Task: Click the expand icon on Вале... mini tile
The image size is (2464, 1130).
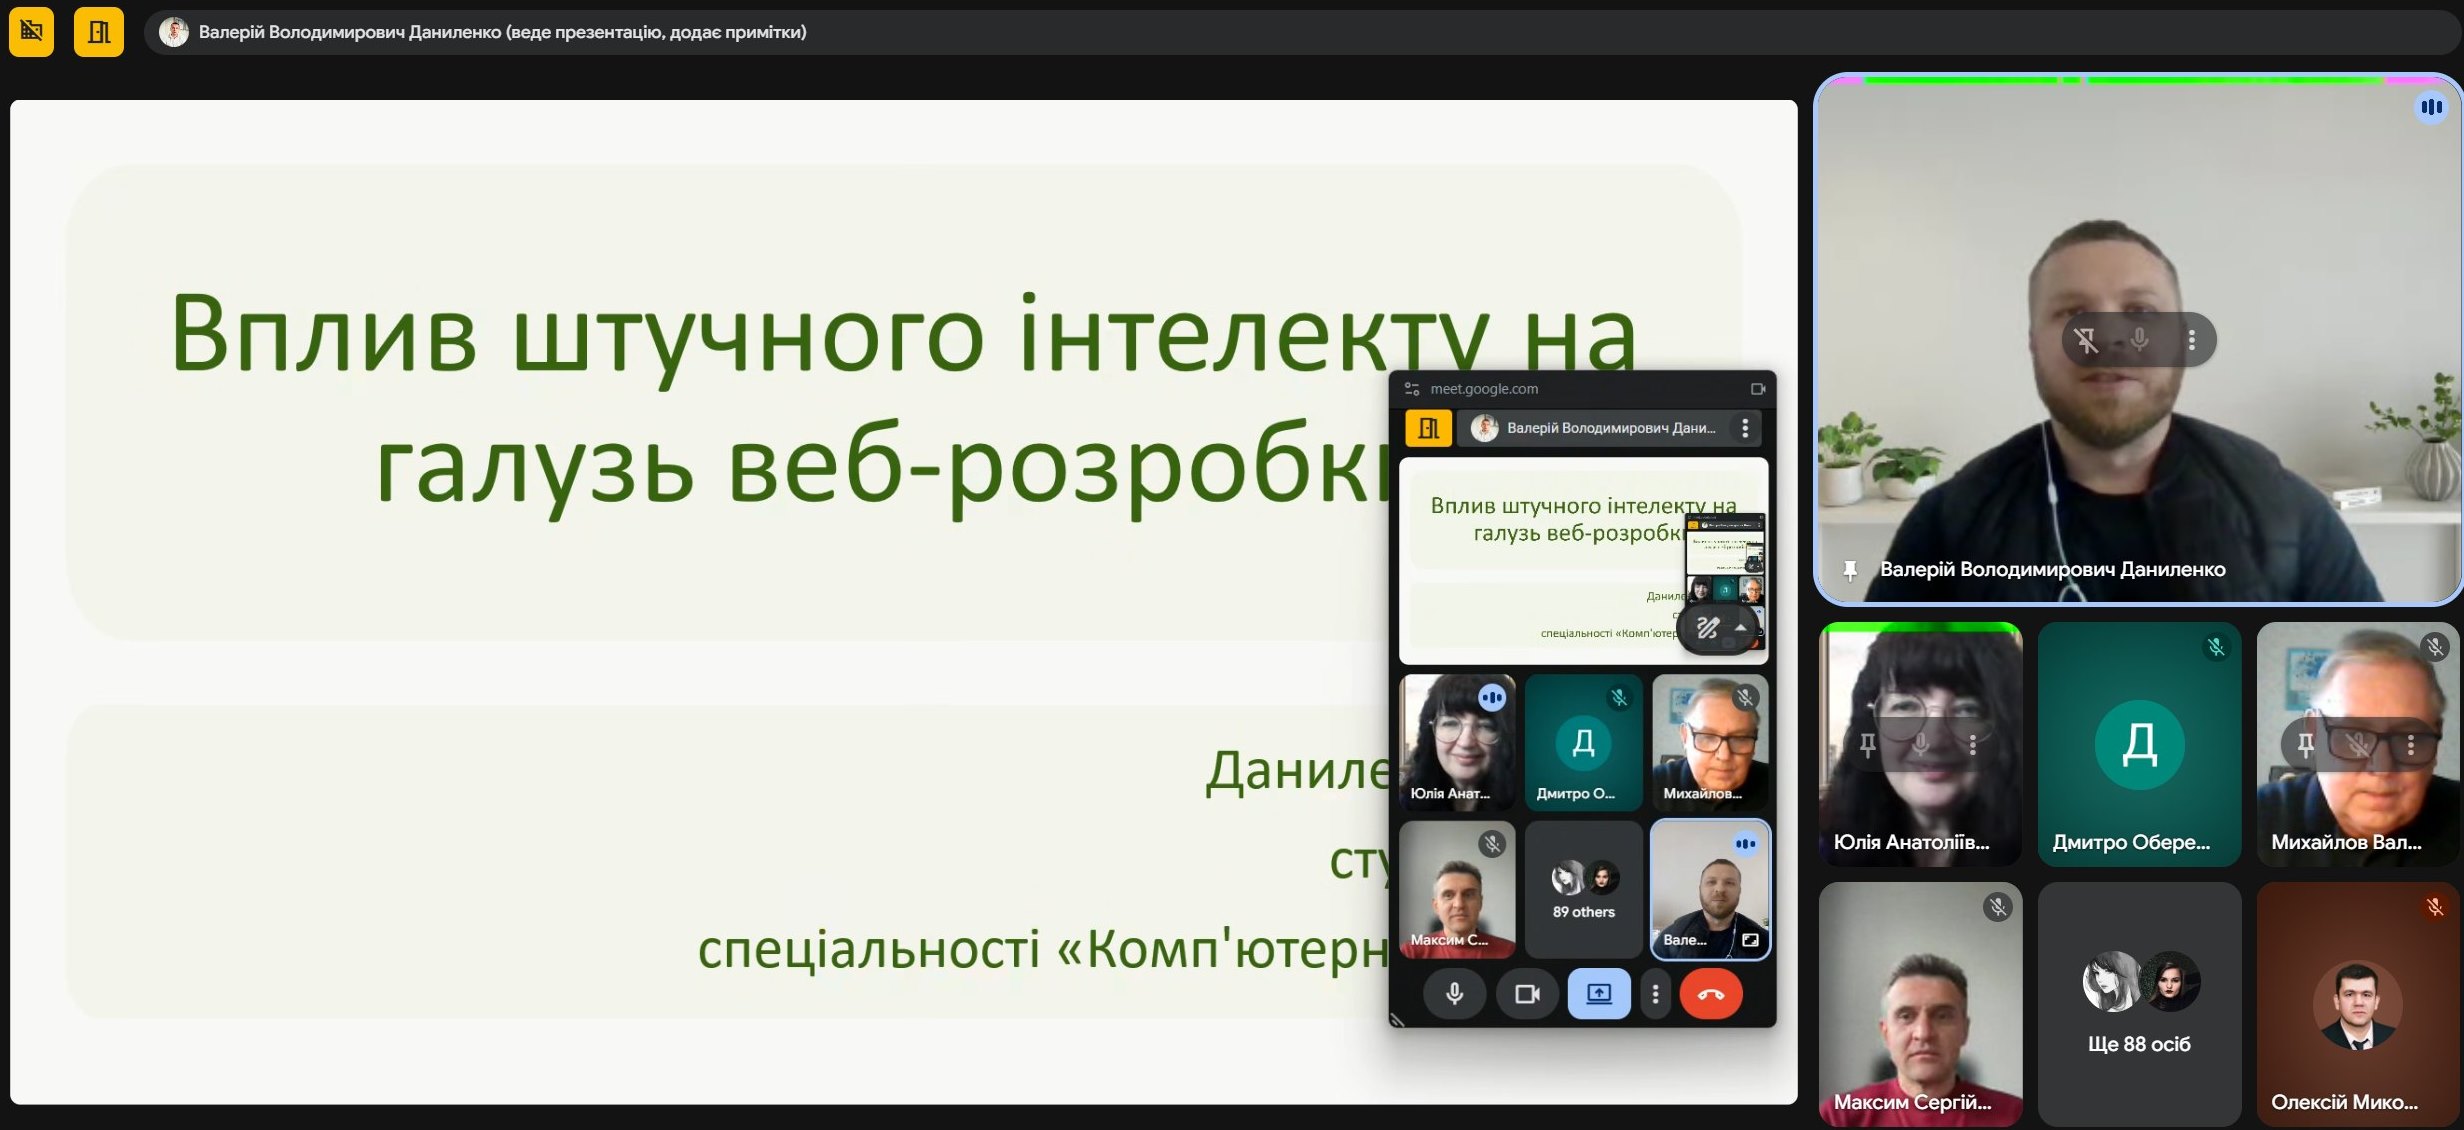Action: point(1750,940)
